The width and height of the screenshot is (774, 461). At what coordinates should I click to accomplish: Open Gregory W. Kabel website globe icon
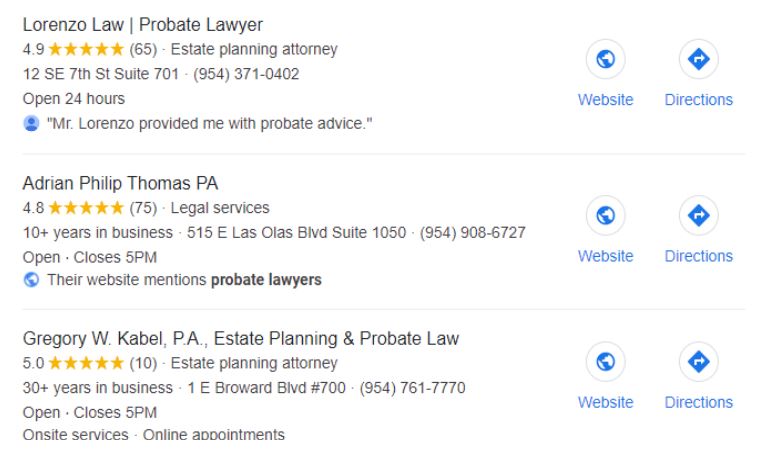[605, 361]
